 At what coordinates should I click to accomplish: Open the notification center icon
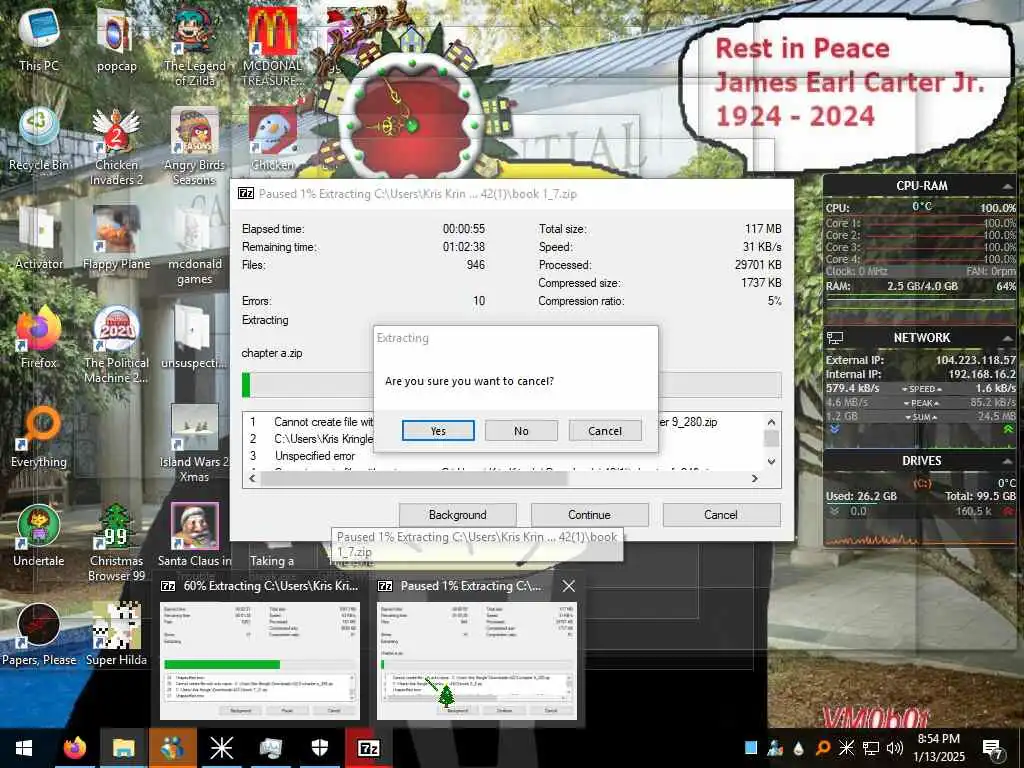[x=993, y=748]
